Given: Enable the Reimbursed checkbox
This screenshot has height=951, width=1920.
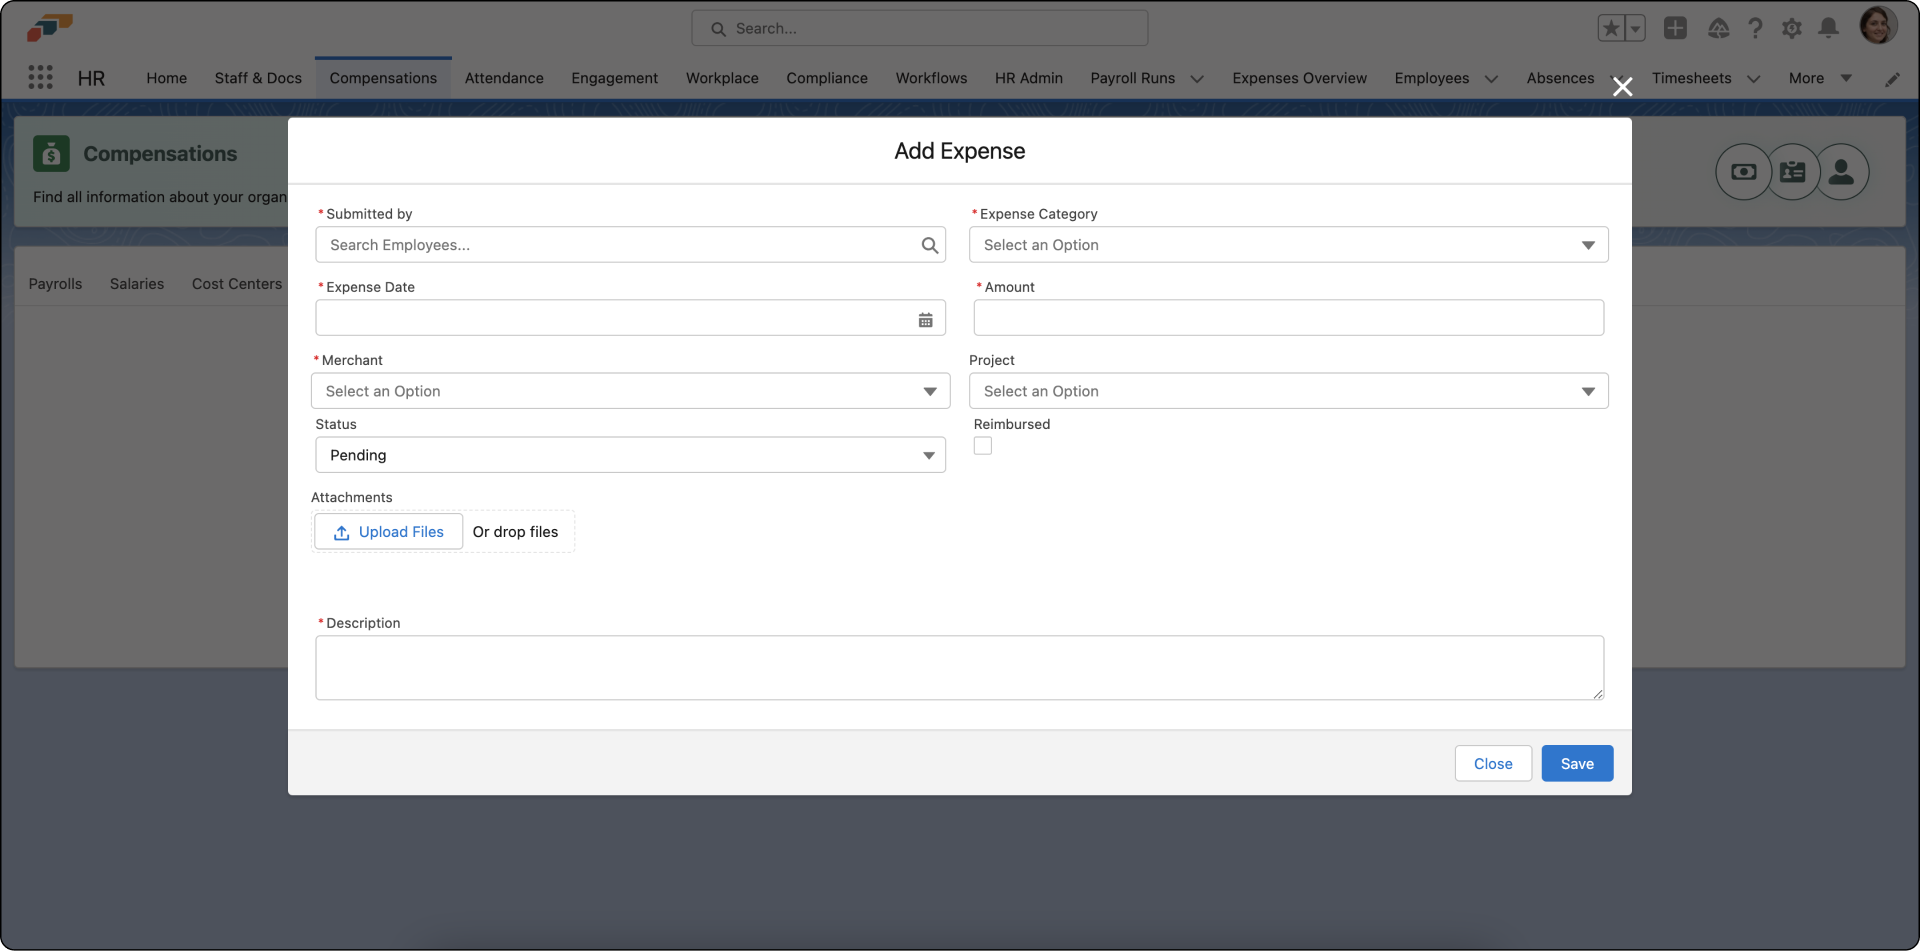Looking at the screenshot, I should pos(982,446).
